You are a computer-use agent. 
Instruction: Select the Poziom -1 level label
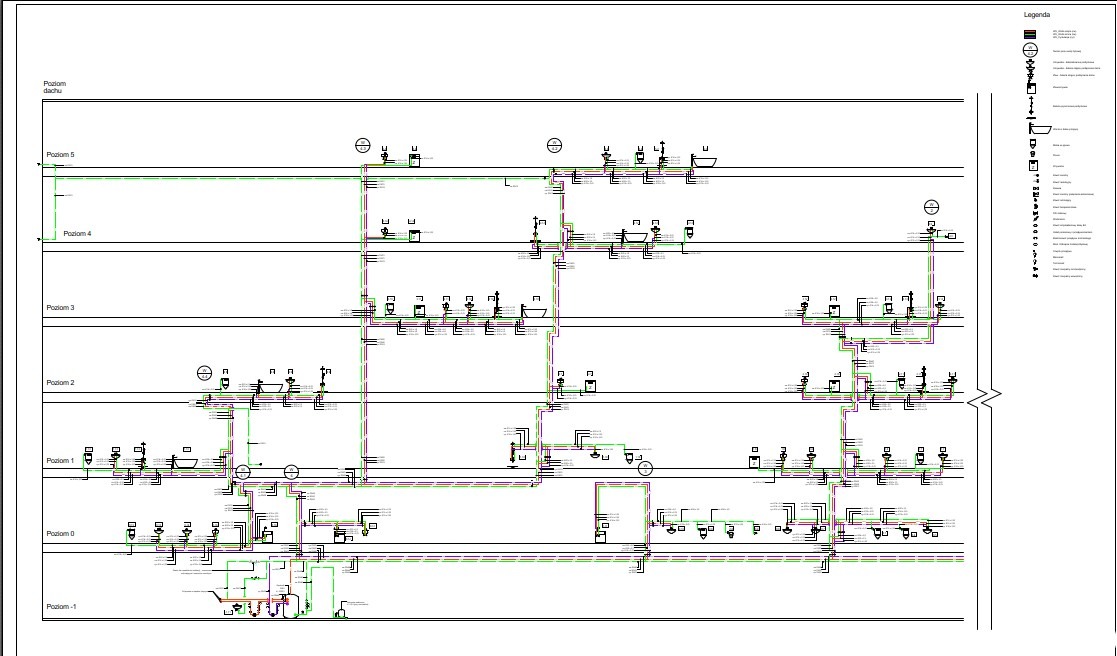(x=61, y=607)
